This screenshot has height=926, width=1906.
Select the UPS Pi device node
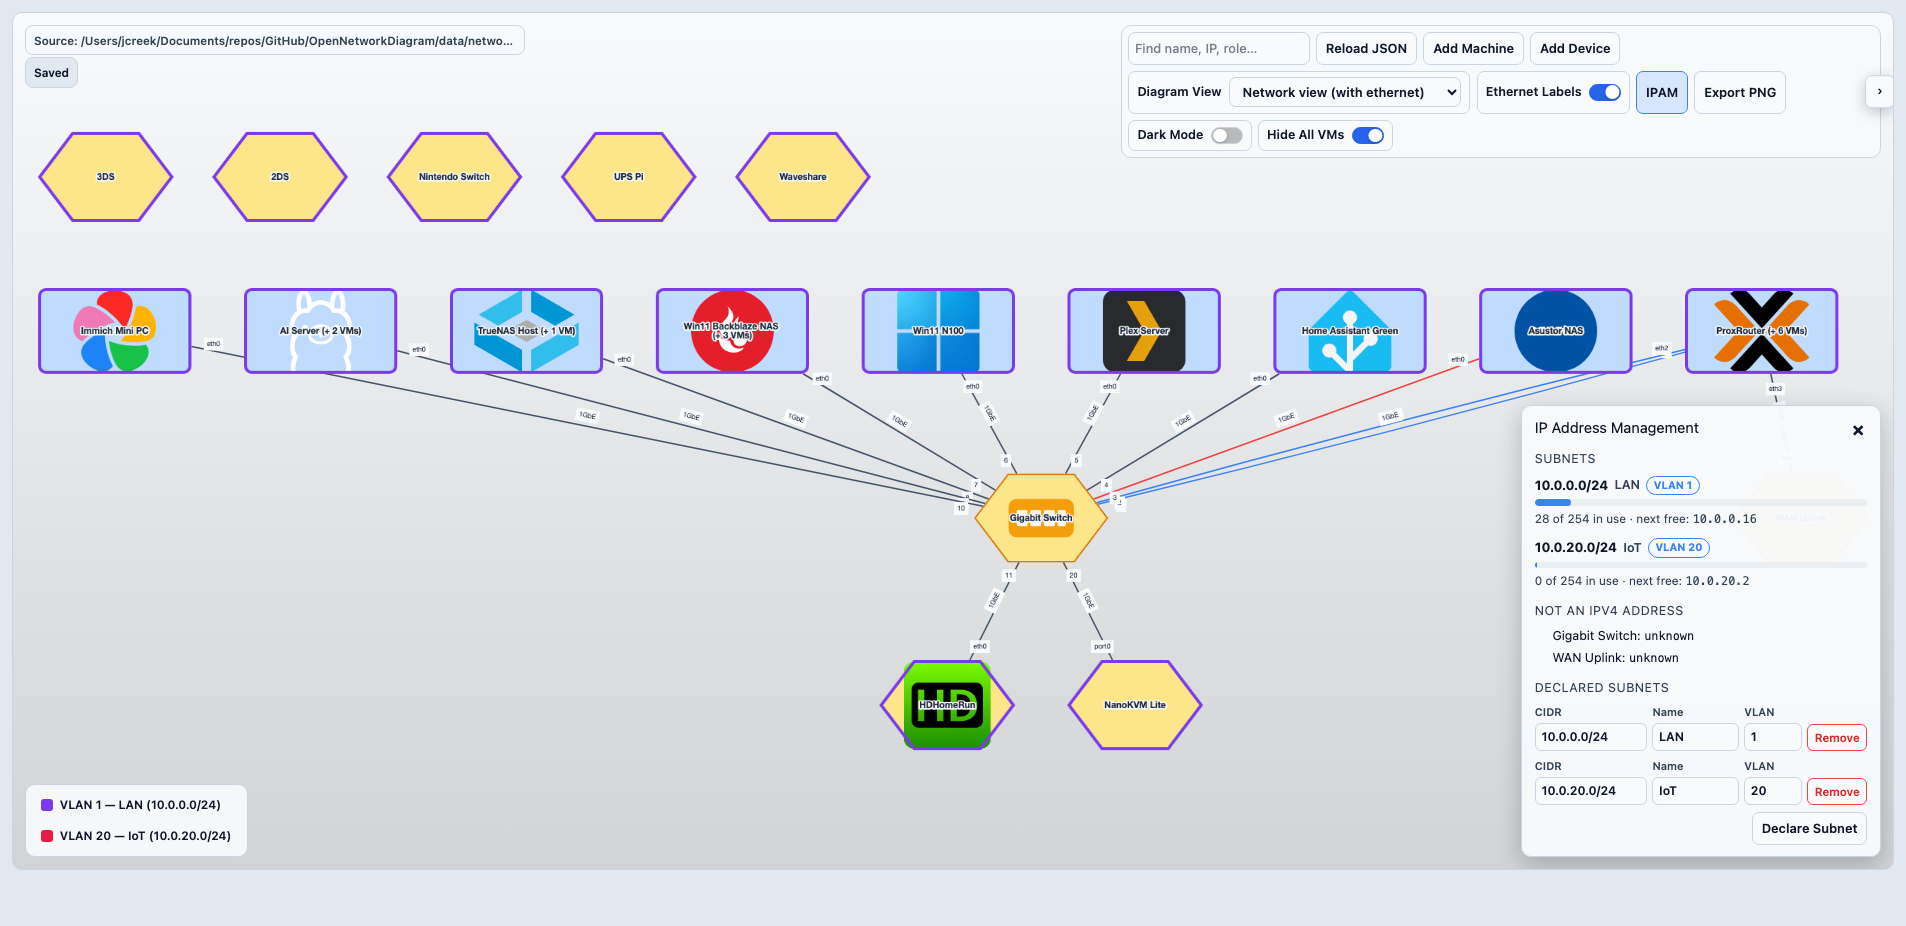pos(629,177)
